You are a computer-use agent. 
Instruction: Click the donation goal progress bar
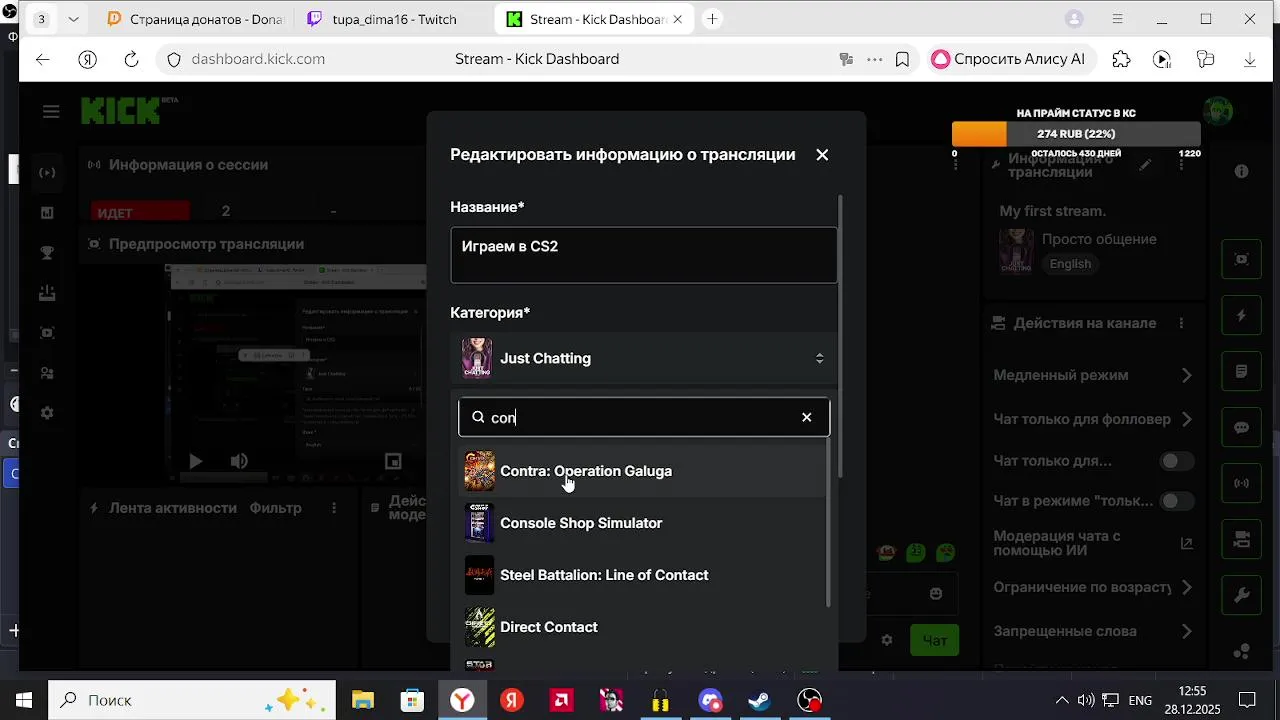(x=1076, y=134)
